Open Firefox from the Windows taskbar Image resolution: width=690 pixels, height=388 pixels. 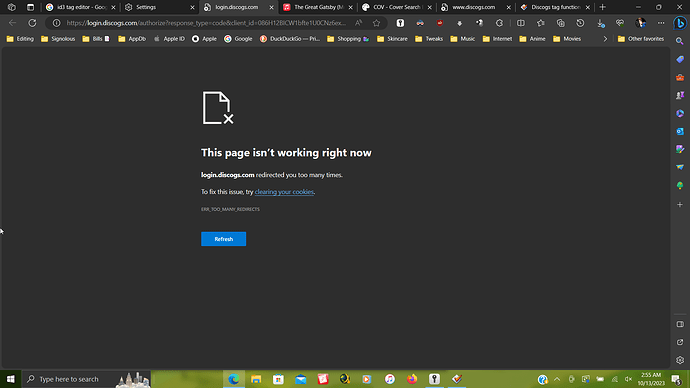click(412, 379)
